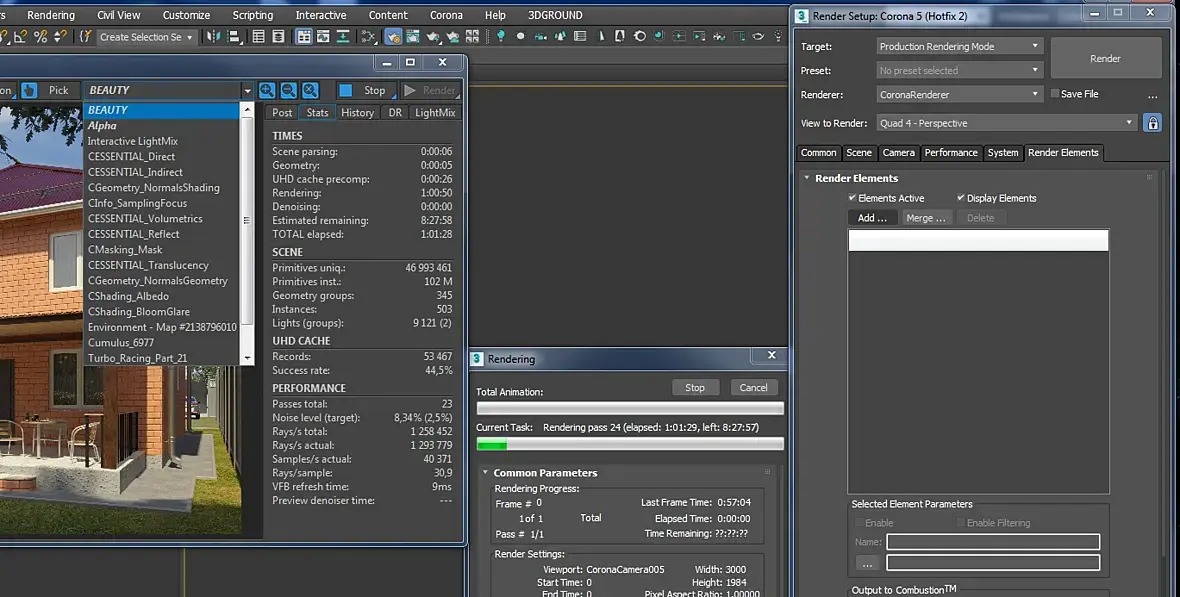Click the Mirror tool icon in main toolbar
Screen dimensions: 1180x597
point(213,36)
